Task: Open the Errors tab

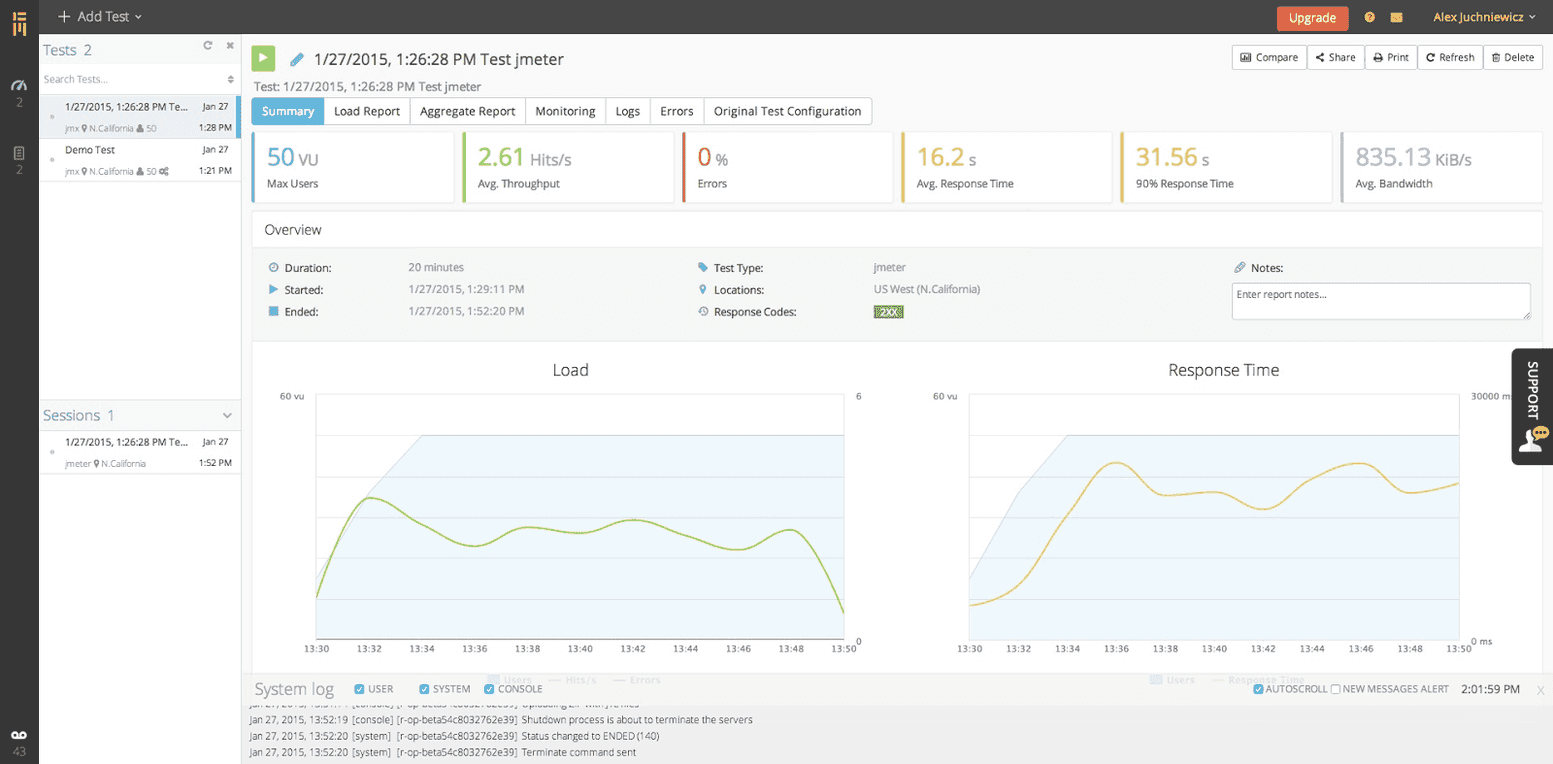Action: [676, 111]
